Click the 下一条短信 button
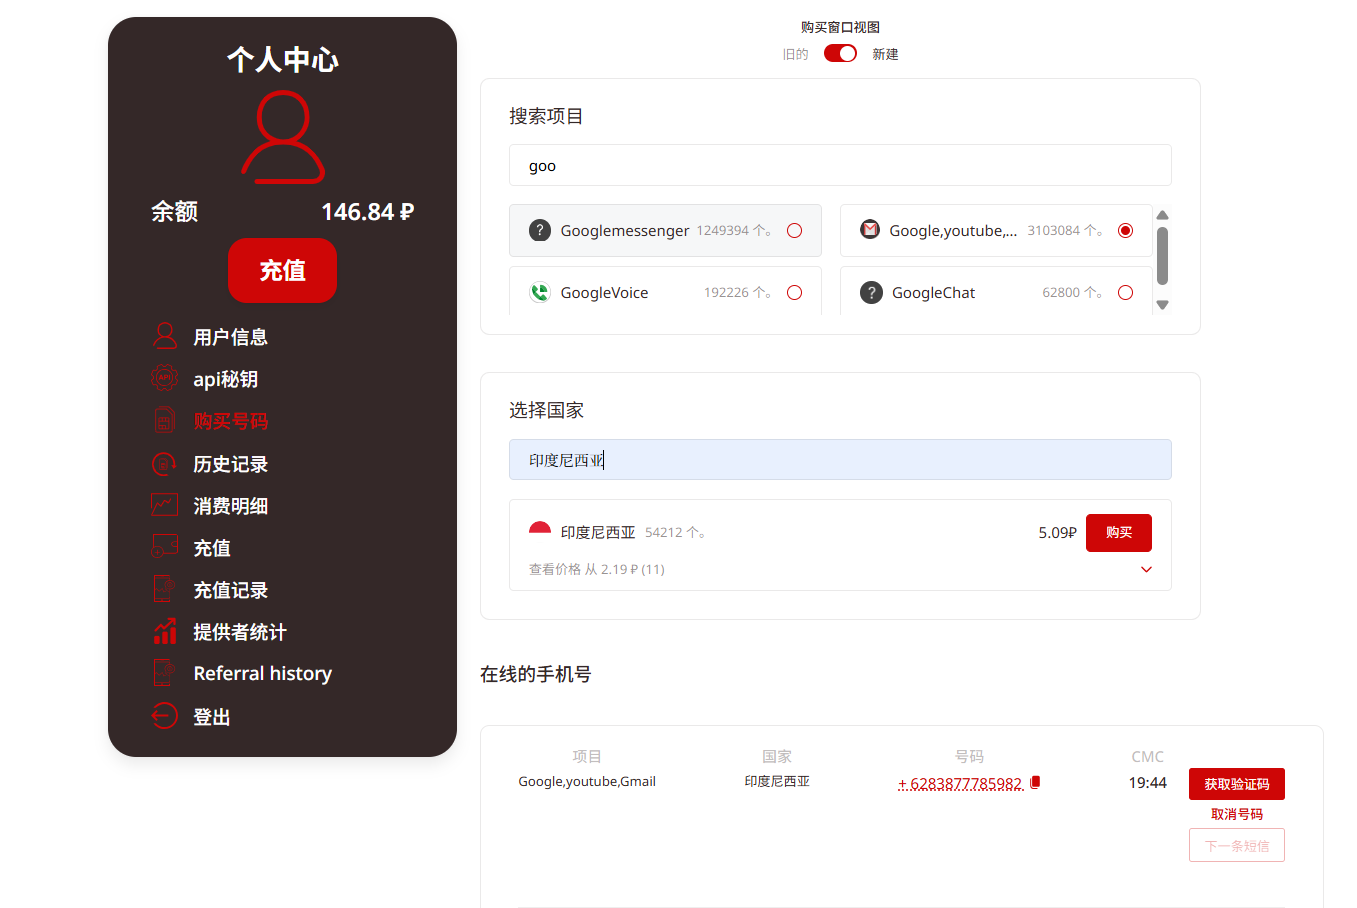This screenshot has height=908, width=1357. pyautogui.click(x=1237, y=845)
